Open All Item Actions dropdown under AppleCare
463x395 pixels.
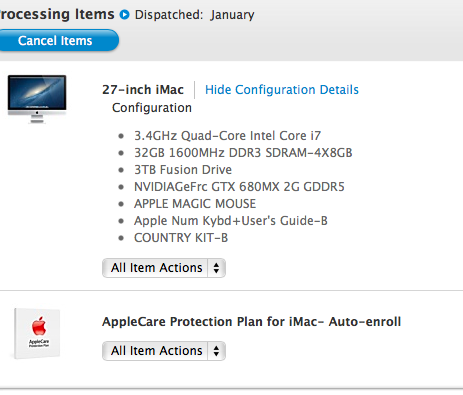point(164,351)
